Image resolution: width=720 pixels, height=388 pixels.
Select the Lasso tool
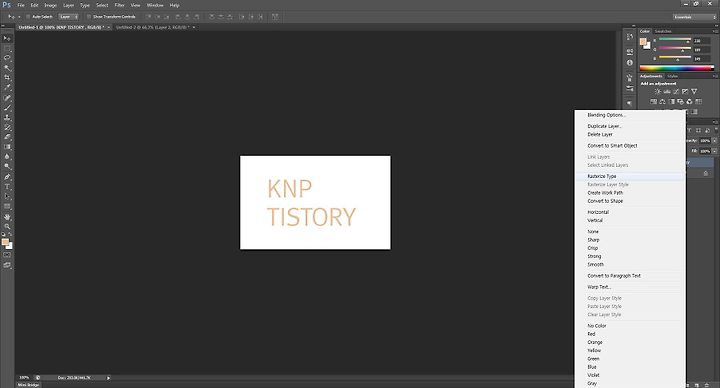[7, 58]
